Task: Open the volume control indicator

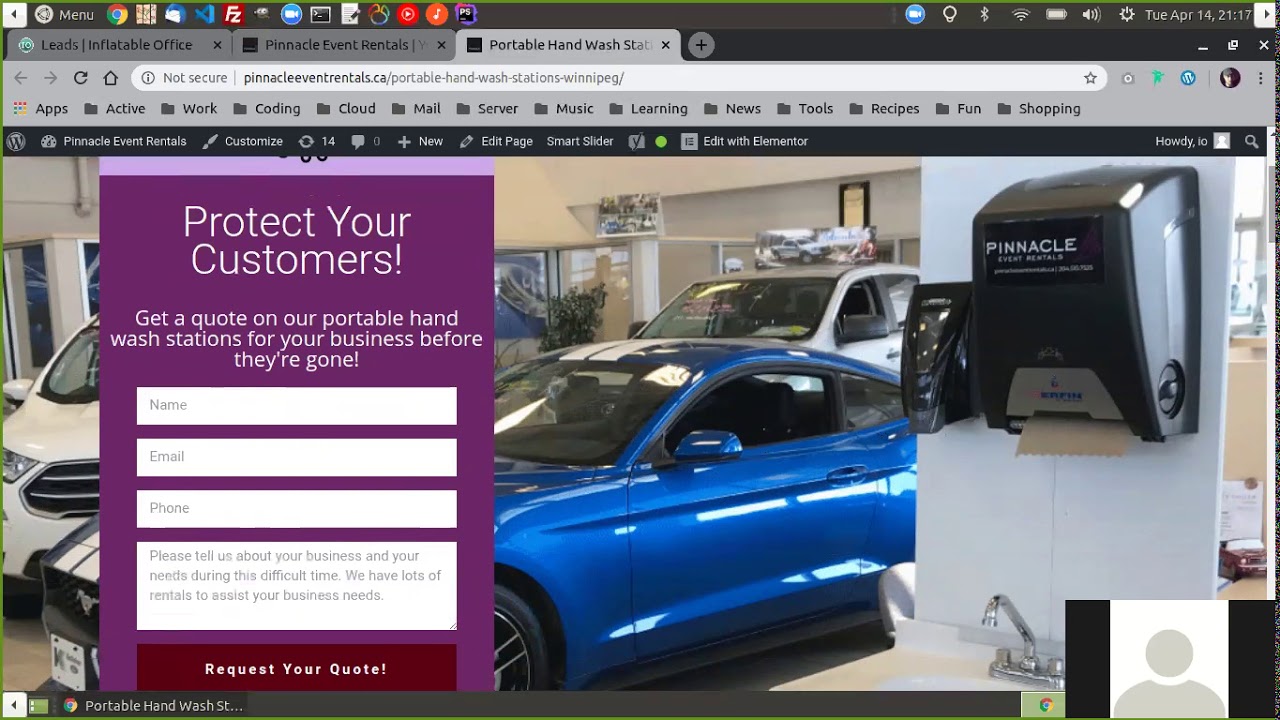Action: pyautogui.click(x=1091, y=14)
